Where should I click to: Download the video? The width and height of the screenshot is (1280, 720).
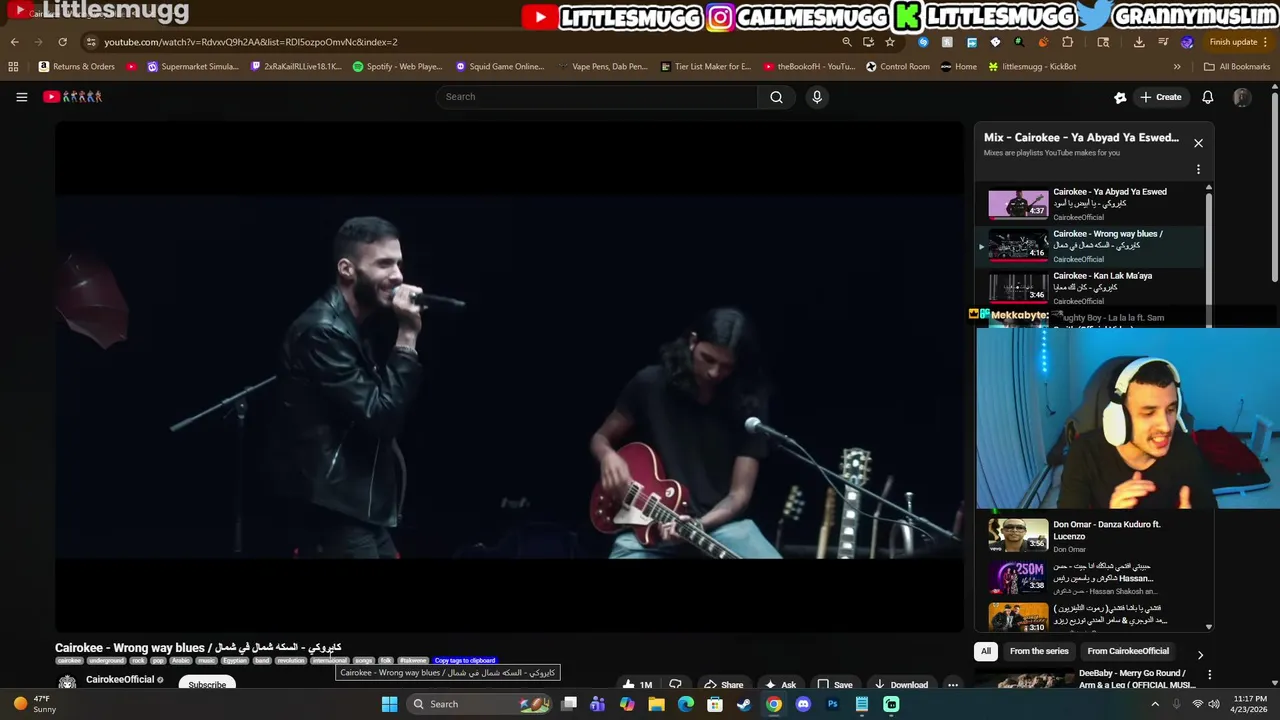[x=900, y=685]
